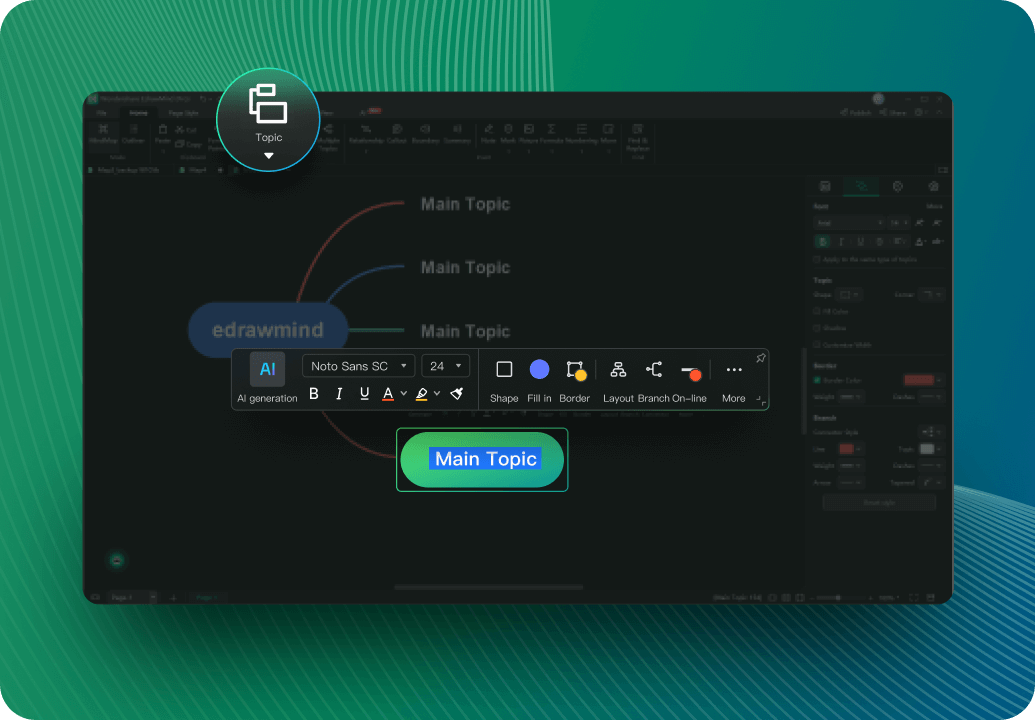The image size is (1035, 720).
Task: Open Find & Replace in the ribbon
Action: [x=638, y=137]
